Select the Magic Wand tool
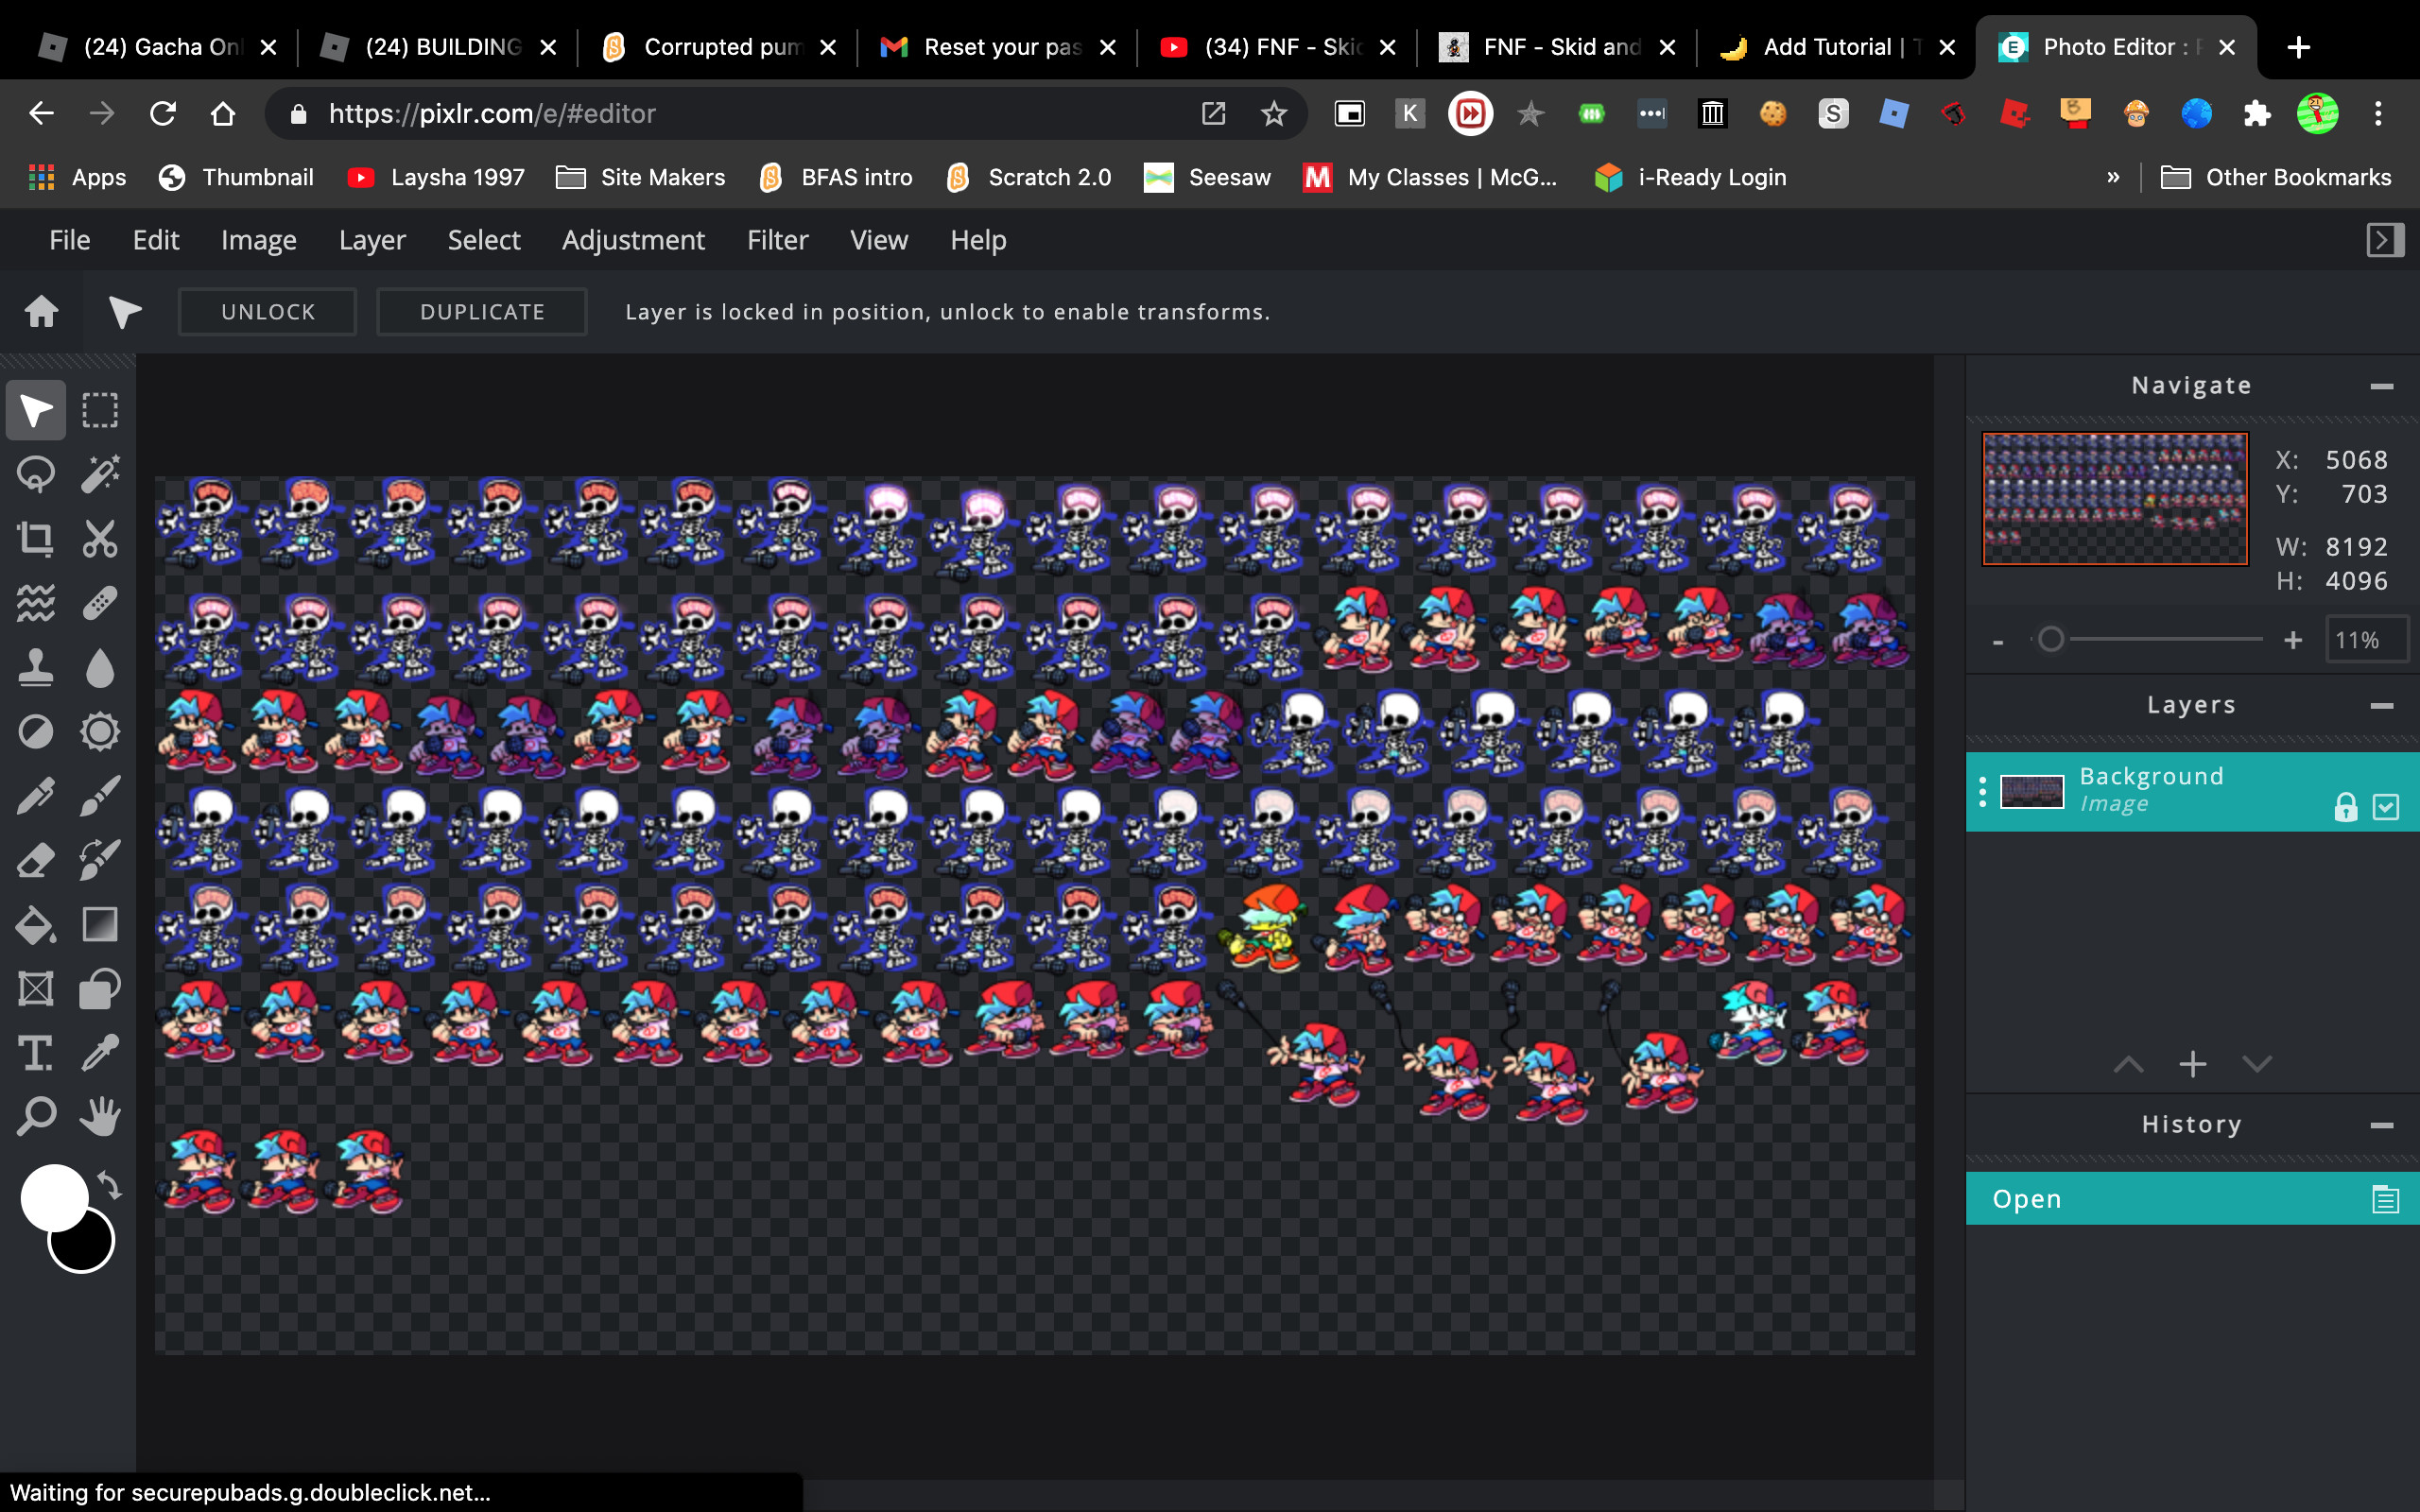This screenshot has width=2420, height=1512. 100,474
